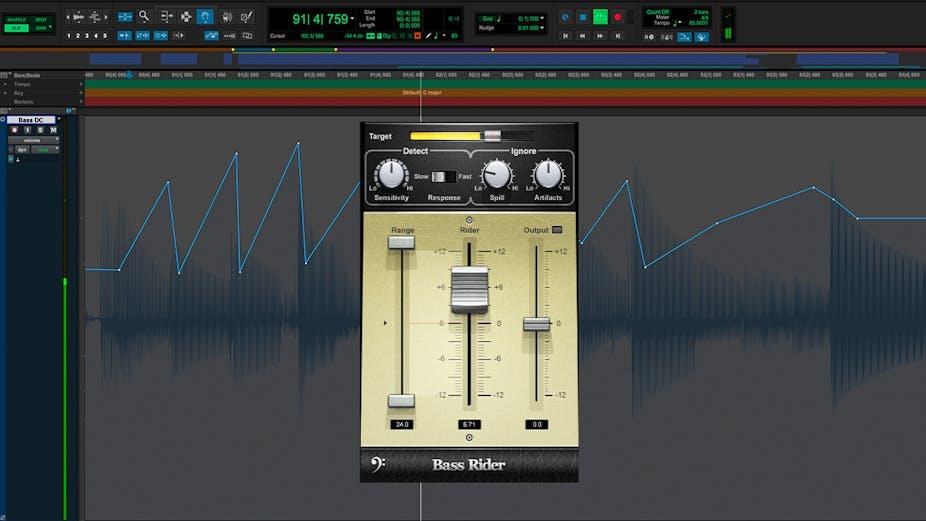Click the Rider fader handle
926x521 pixels.
pos(469,290)
